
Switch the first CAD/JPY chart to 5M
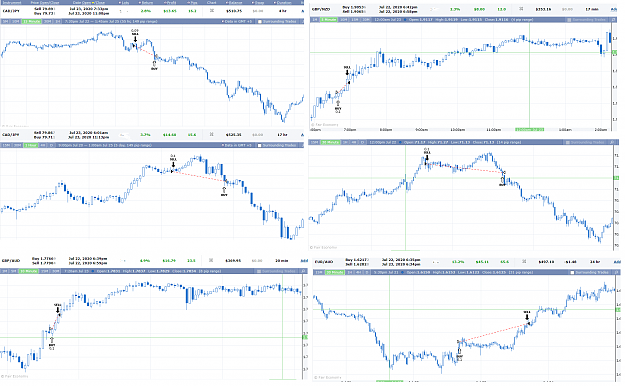(x=5, y=22)
